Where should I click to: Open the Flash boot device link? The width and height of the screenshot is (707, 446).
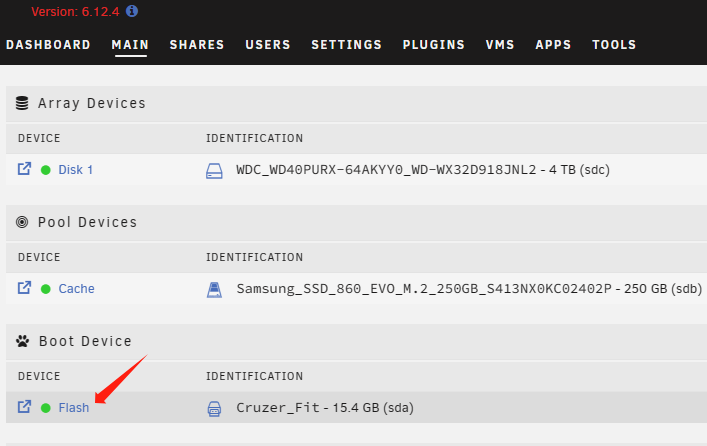[74, 408]
